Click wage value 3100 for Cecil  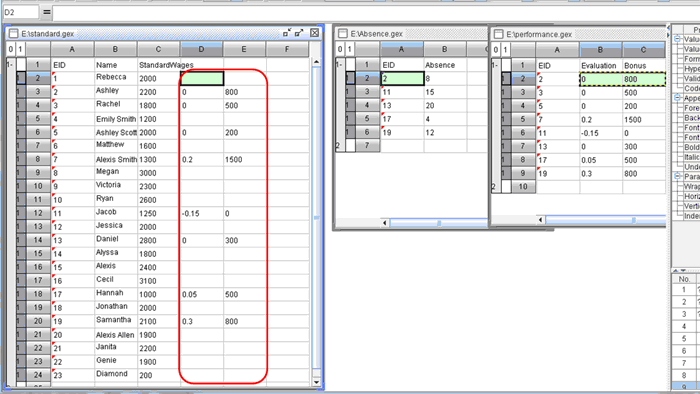(x=158, y=281)
